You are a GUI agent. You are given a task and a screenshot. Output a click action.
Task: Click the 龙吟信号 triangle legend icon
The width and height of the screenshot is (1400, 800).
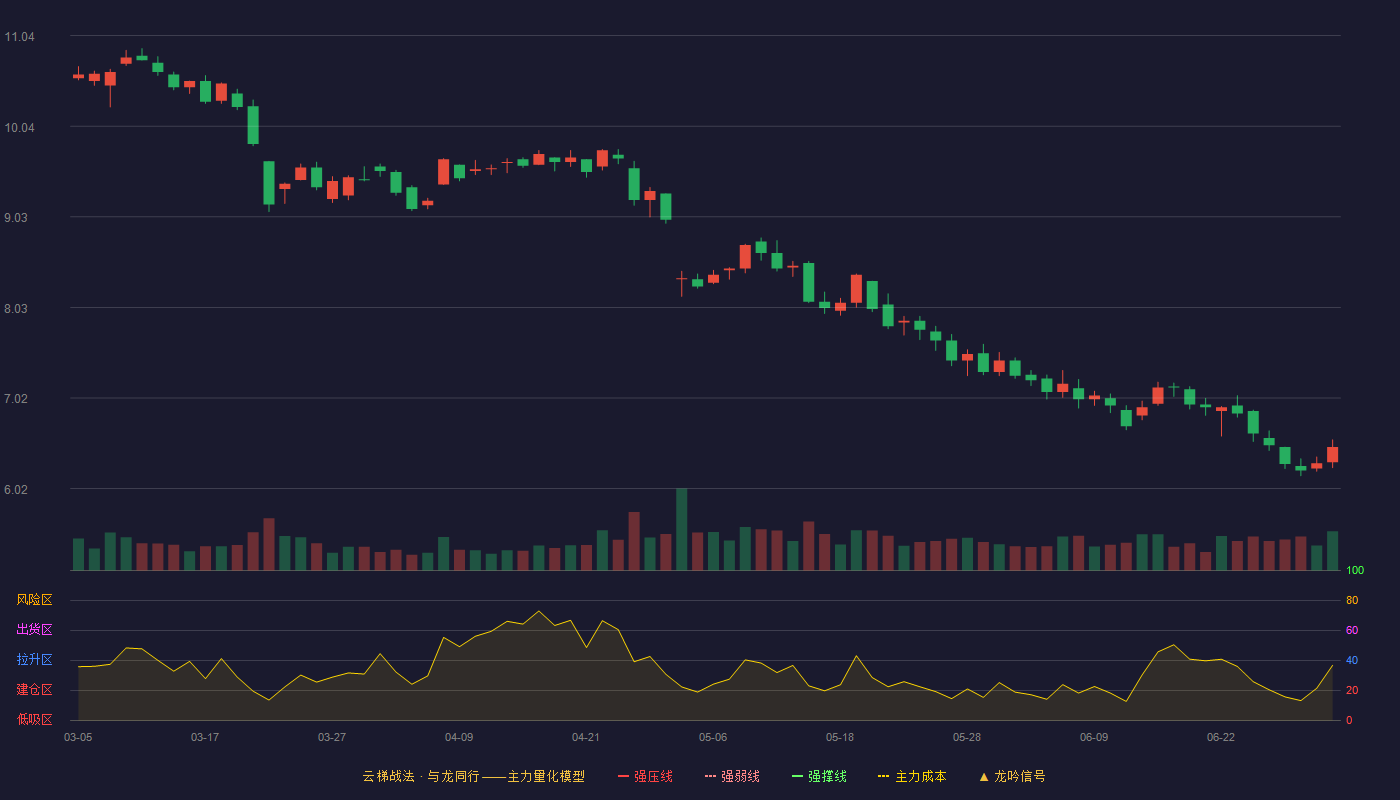click(984, 776)
